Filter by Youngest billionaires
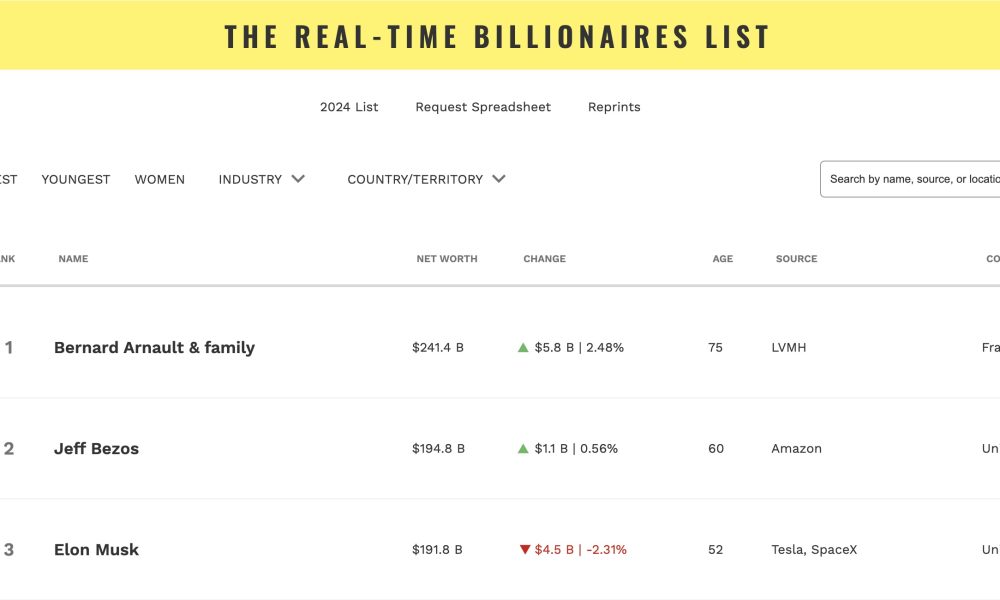 [76, 180]
